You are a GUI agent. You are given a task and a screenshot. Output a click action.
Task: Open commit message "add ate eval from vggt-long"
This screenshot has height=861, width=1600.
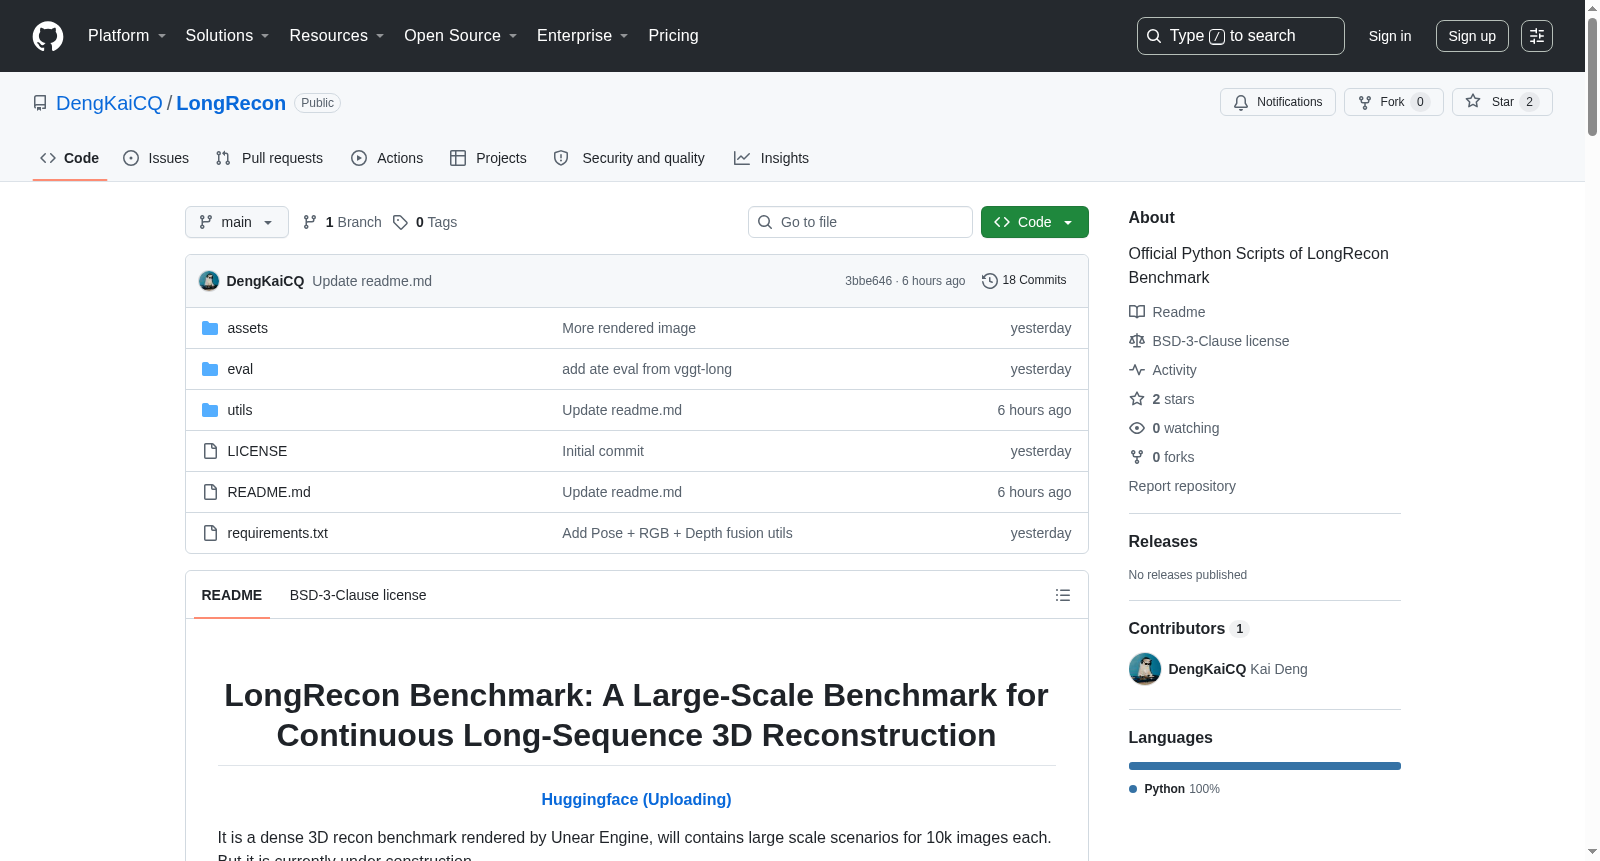(647, 369)
